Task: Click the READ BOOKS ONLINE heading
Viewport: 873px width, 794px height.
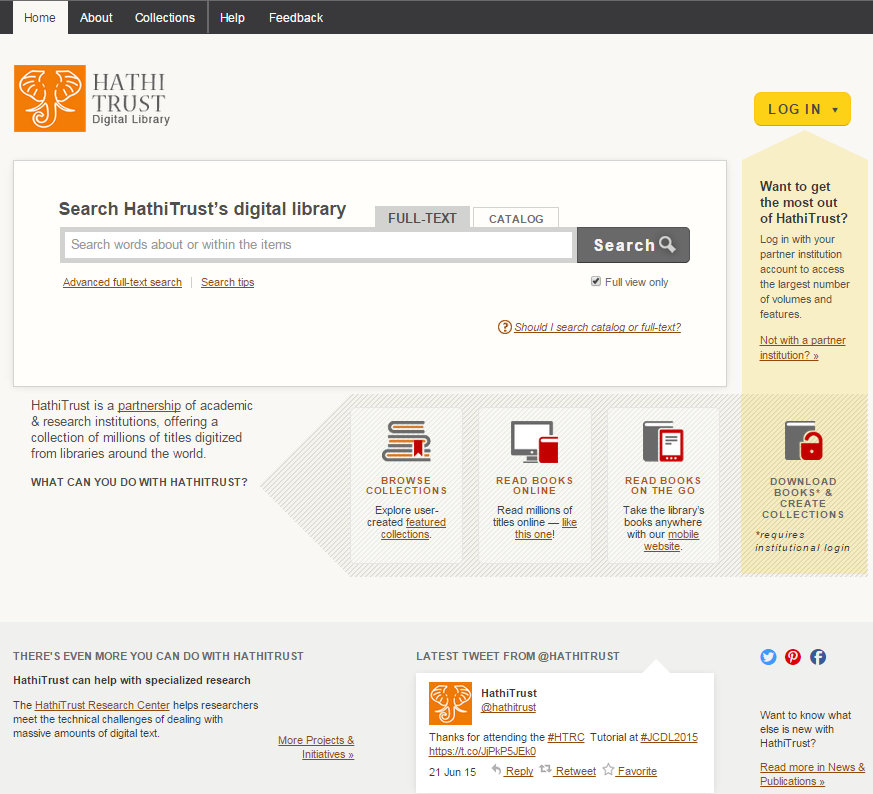Action: pyautogui.click(x=534, y=486)
